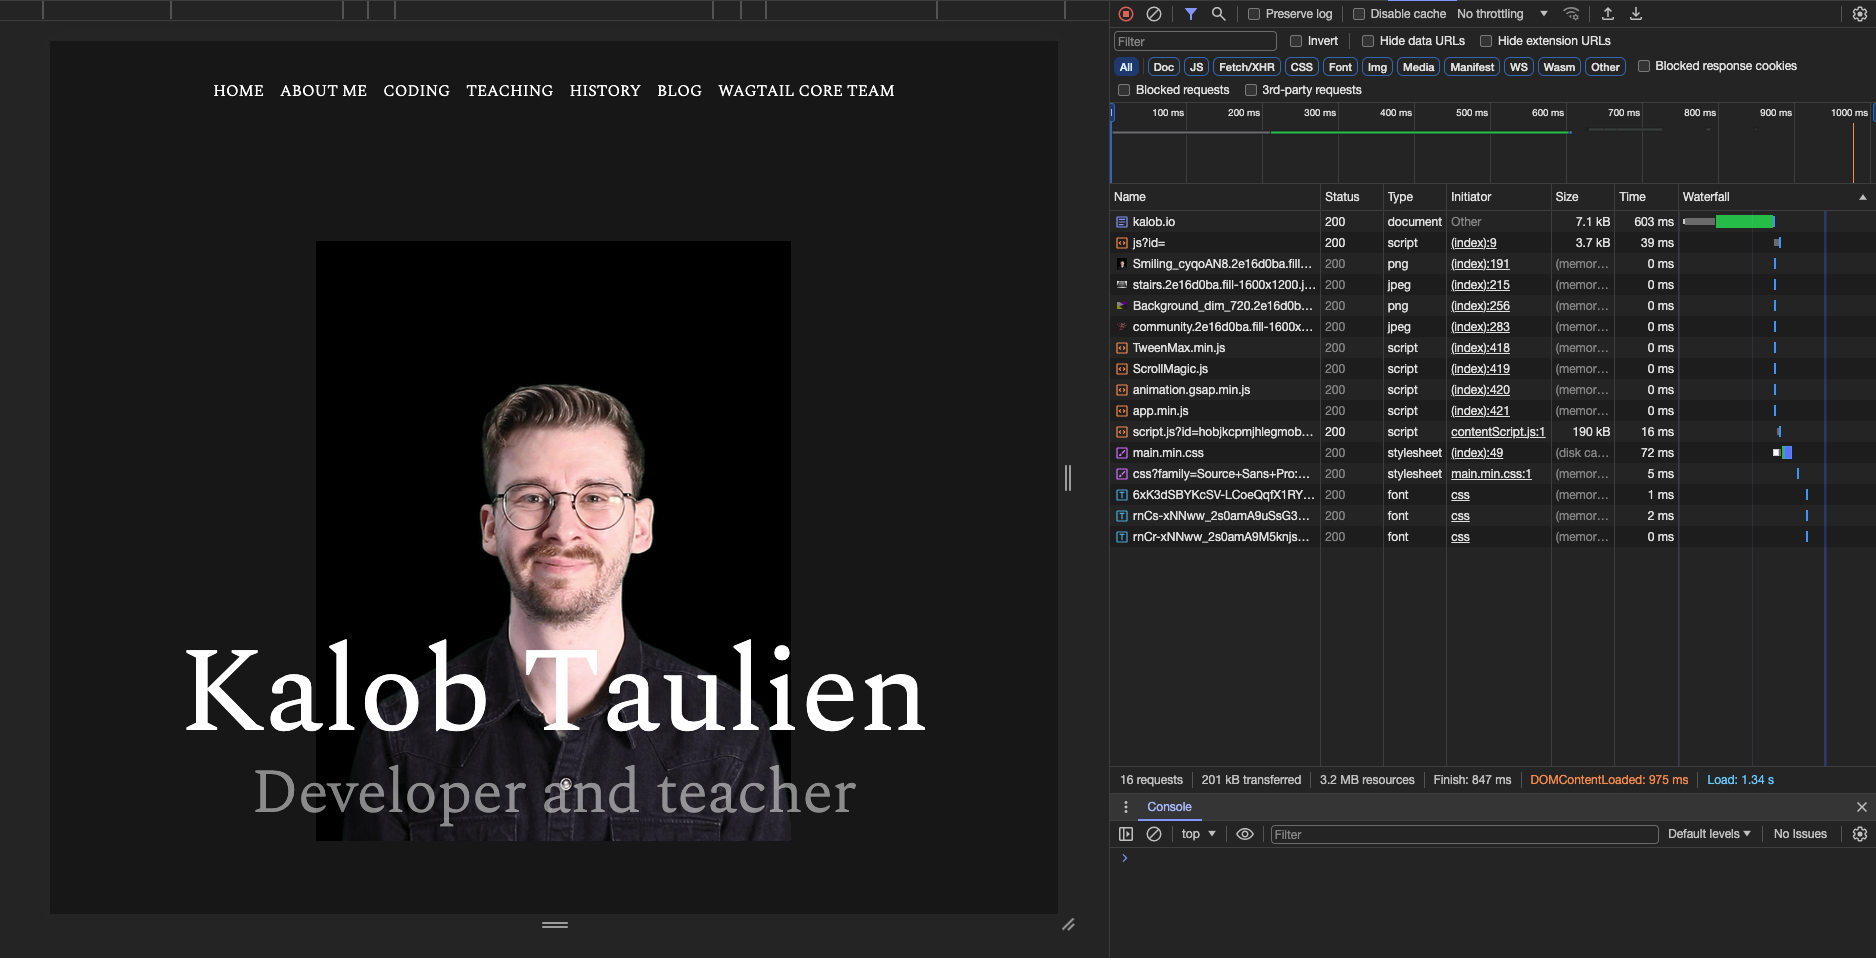Open initiator link (index):9
This screenshot has width=1876, height=958.
coord(1473,243)
